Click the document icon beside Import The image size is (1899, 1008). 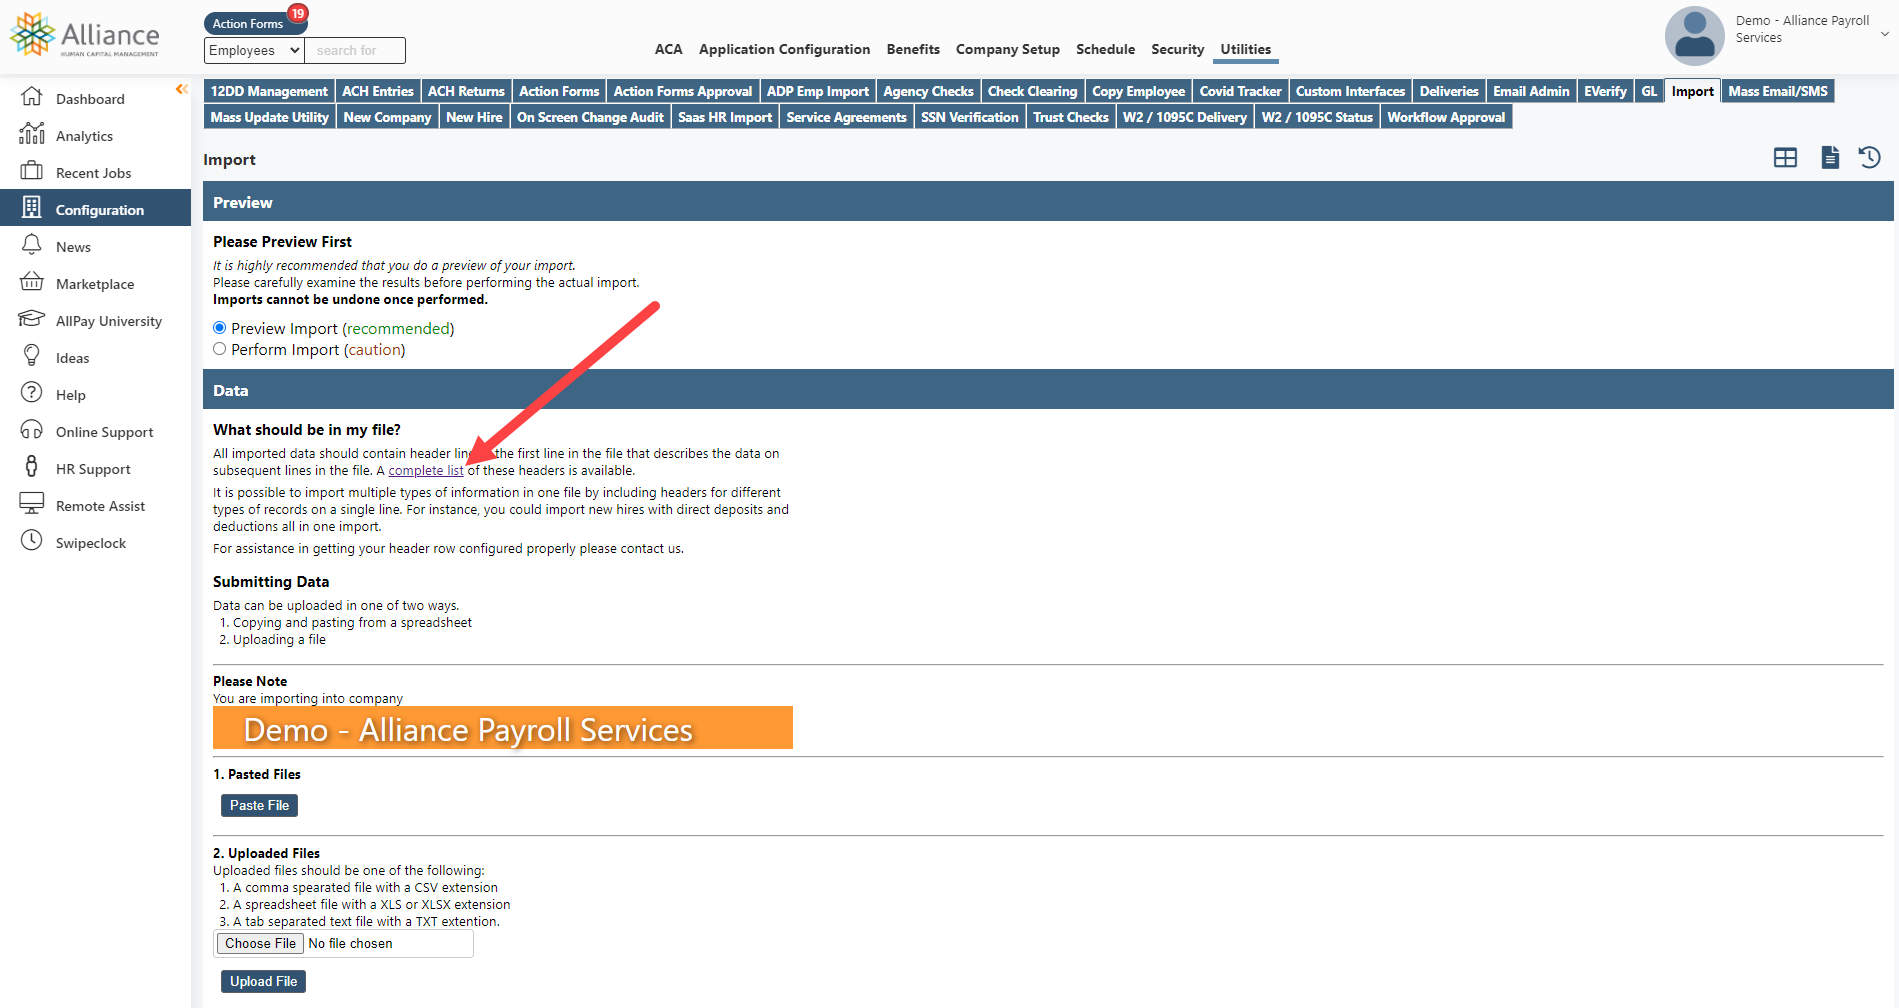tap(1830, 158)
